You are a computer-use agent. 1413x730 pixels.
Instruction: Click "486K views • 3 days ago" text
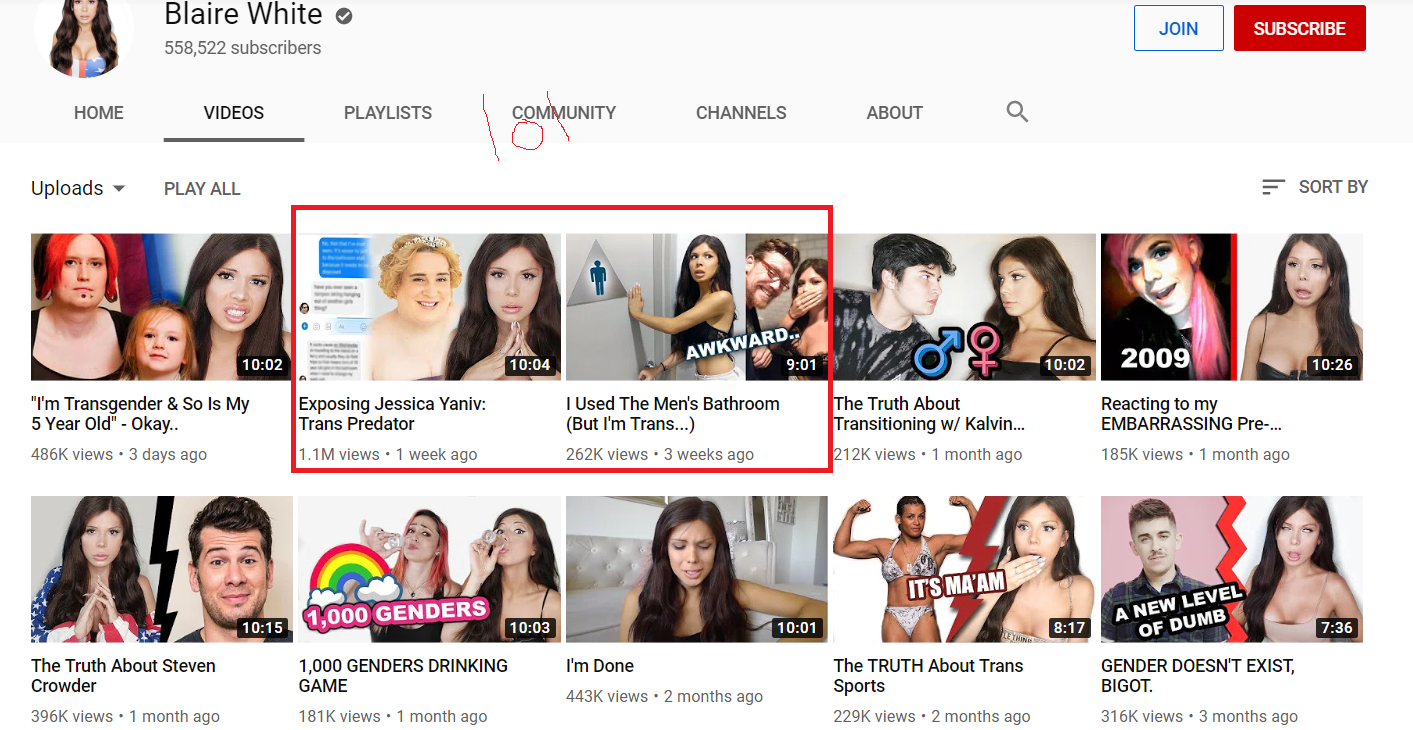[119, 455]
